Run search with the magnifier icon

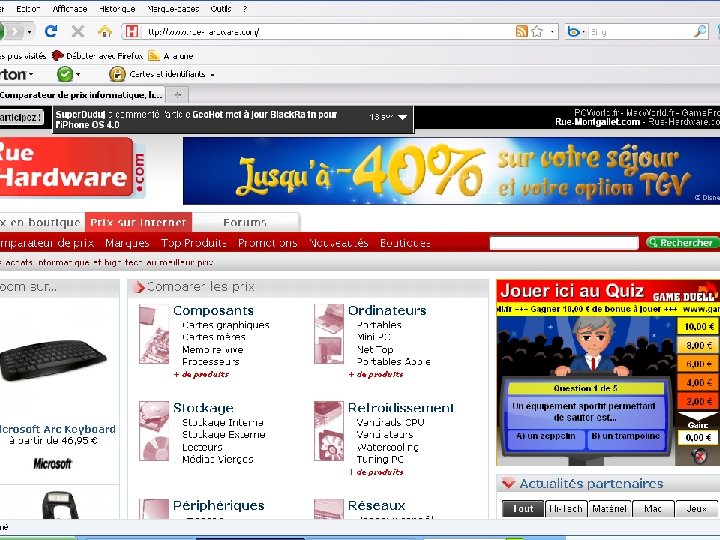(x=700, y=31)
